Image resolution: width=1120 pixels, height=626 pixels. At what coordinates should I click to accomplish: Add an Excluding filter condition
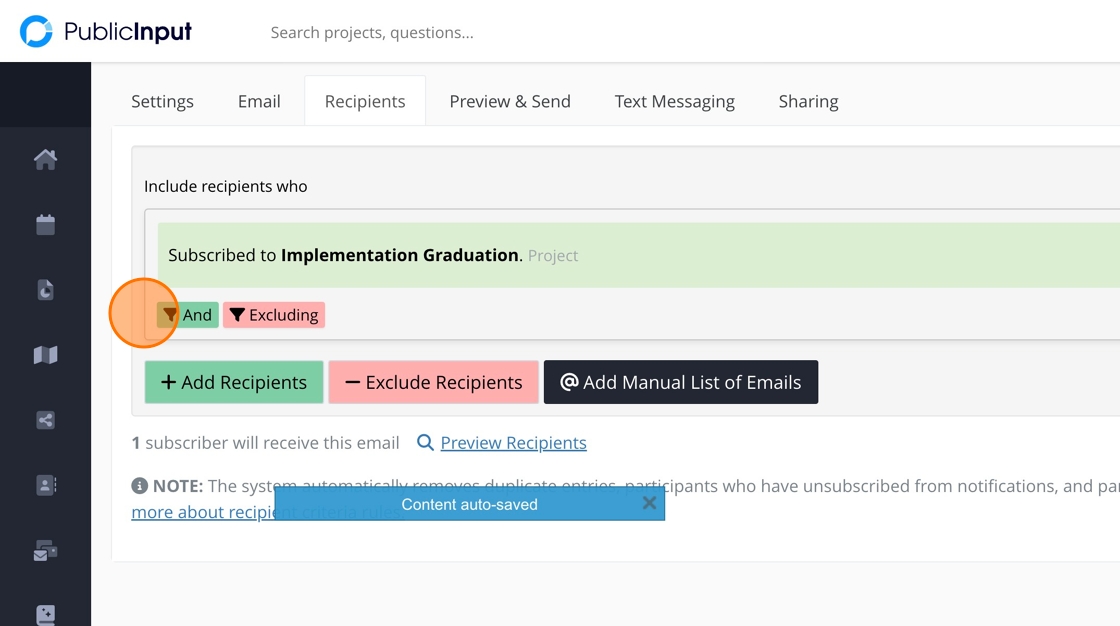274,315
